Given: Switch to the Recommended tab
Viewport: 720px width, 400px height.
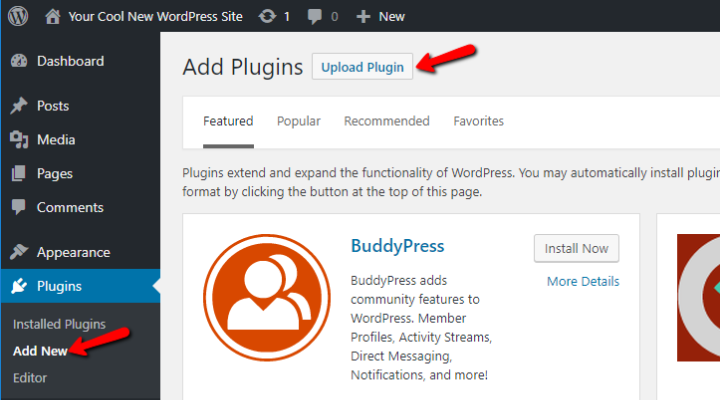Looking at the screenshot, I should pyautogui.click(x=387, y=121).
